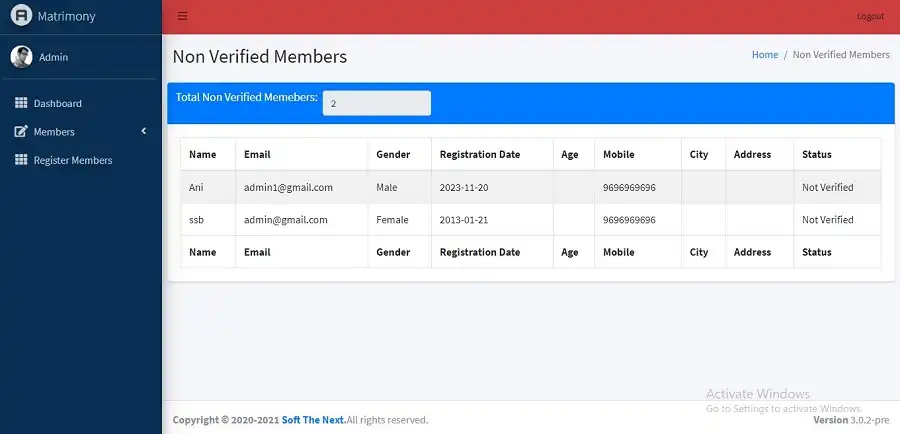The width and height of the screenshot is (900, 434).
Task: Select the row for member Ani
Action: pos(196,187)
